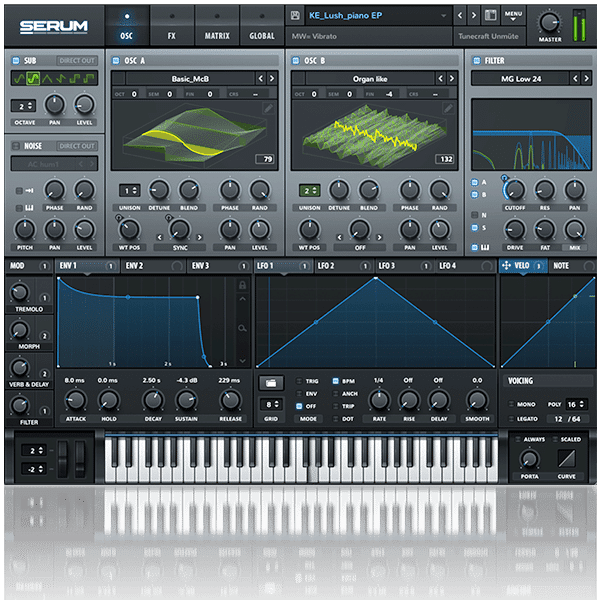Click the OSC B Organ like wavetable display
Image resolution: width=600 pixels, height=600 pixels.
374,135
